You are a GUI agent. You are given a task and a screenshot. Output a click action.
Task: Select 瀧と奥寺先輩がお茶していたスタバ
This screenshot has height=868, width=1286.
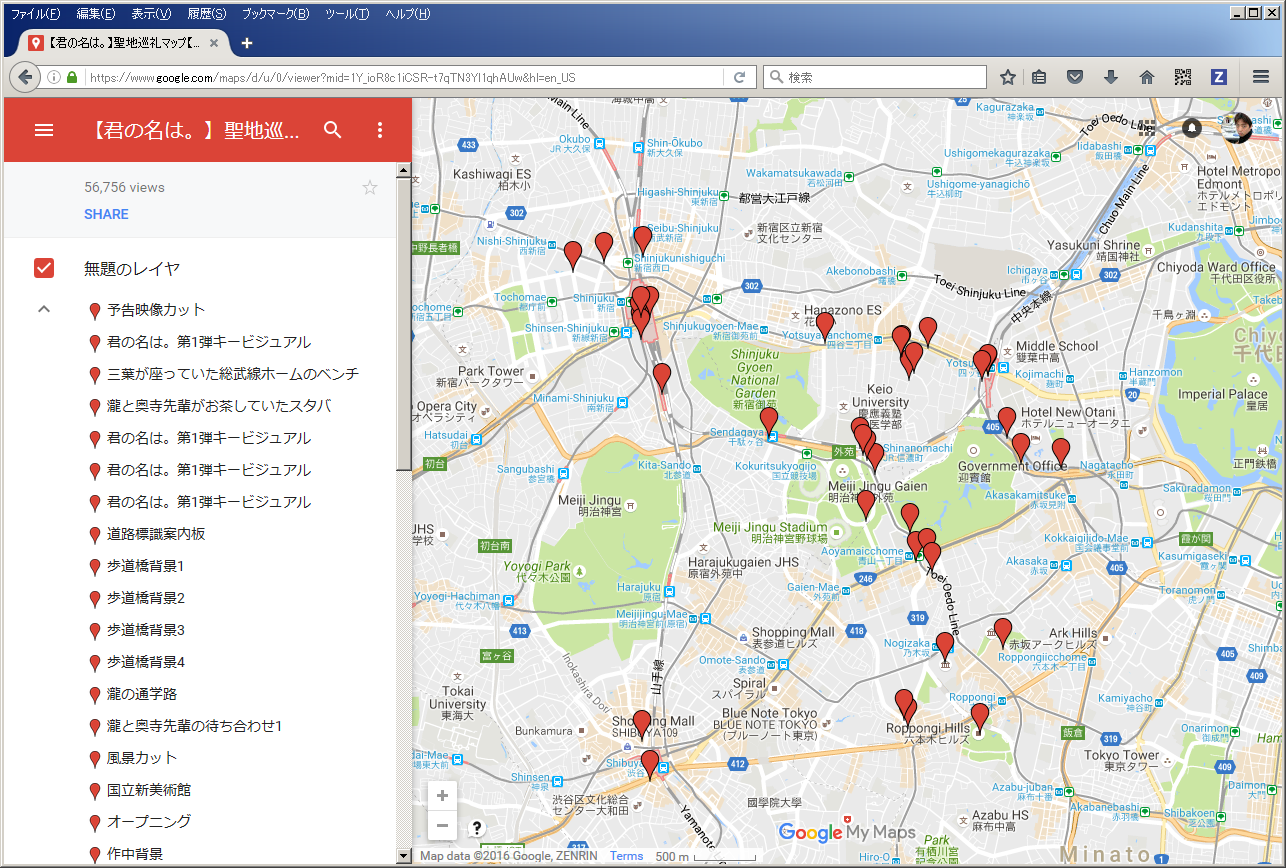pyautogui.click(x=219, y=406)
